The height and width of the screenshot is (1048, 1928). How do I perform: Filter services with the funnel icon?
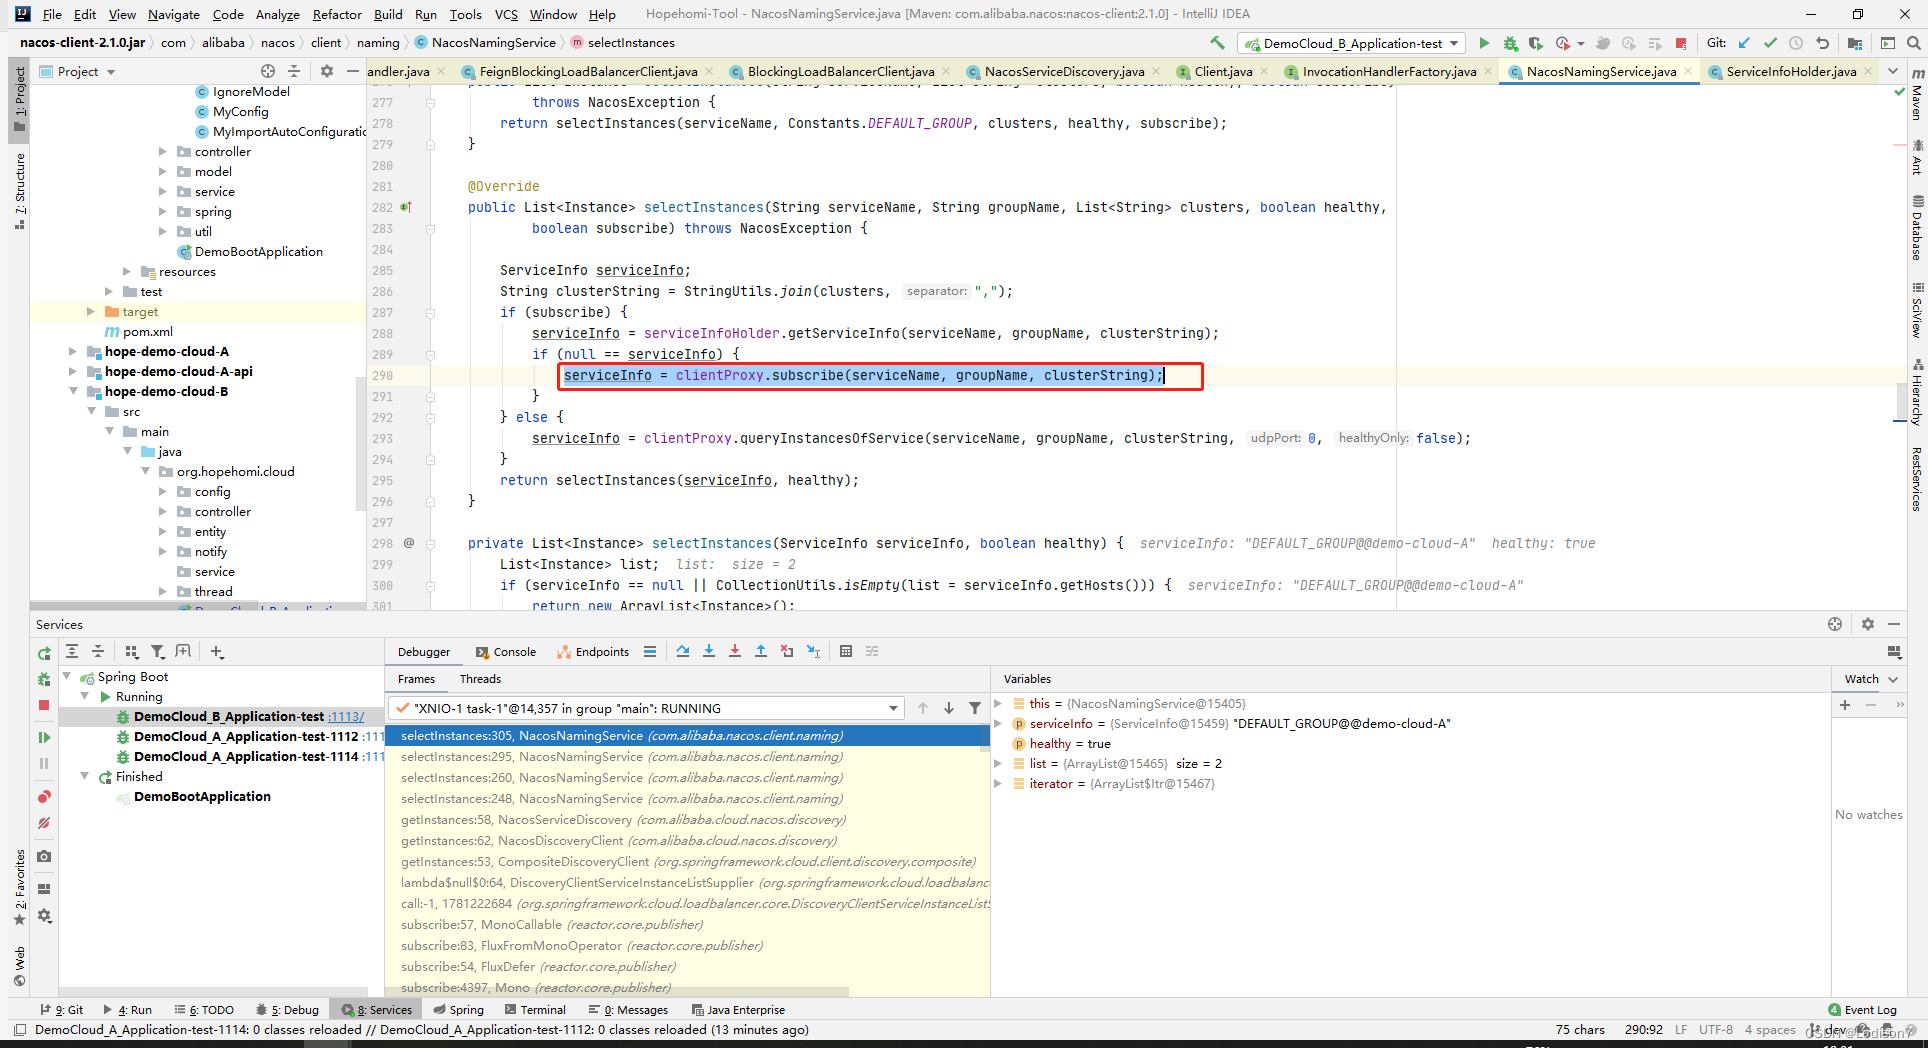click(157, 651)
